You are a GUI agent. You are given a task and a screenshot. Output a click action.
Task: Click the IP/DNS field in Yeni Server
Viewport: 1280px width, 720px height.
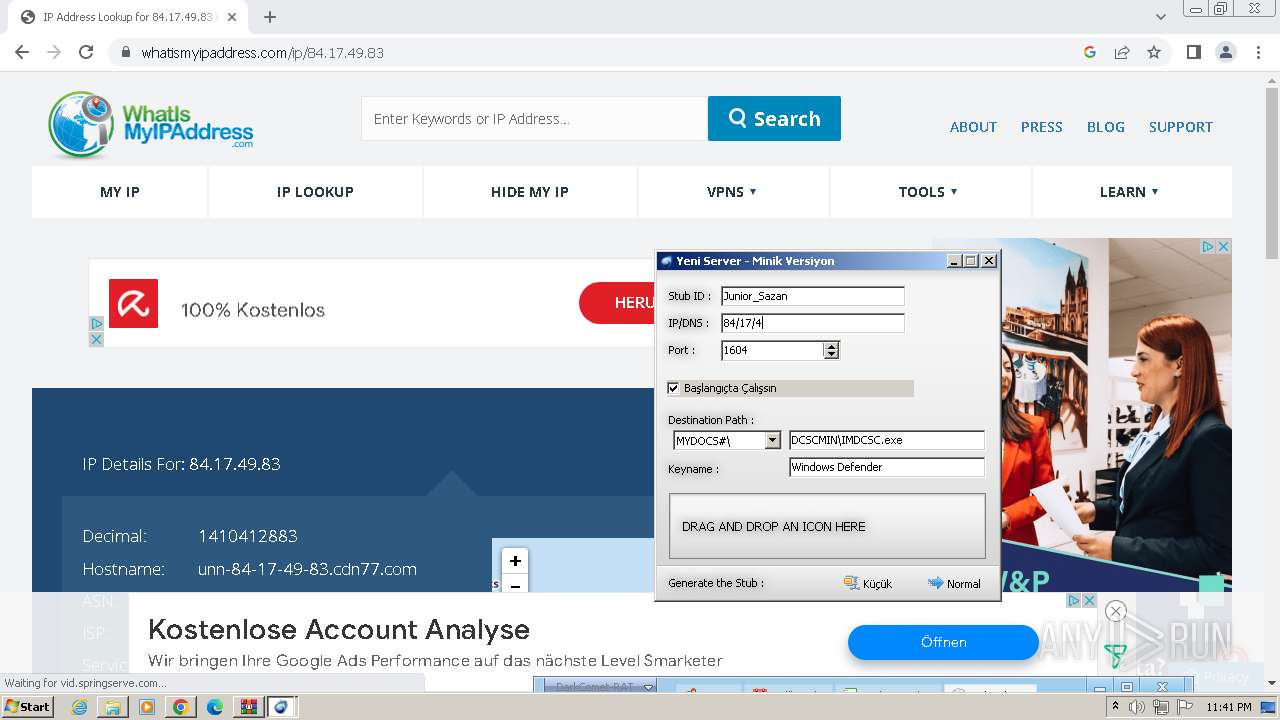[x=812, y=323]
